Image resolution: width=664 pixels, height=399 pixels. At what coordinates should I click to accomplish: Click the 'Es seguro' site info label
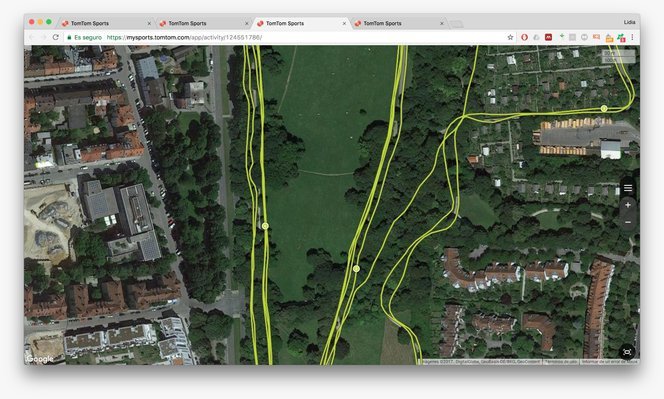click(88, 37)
